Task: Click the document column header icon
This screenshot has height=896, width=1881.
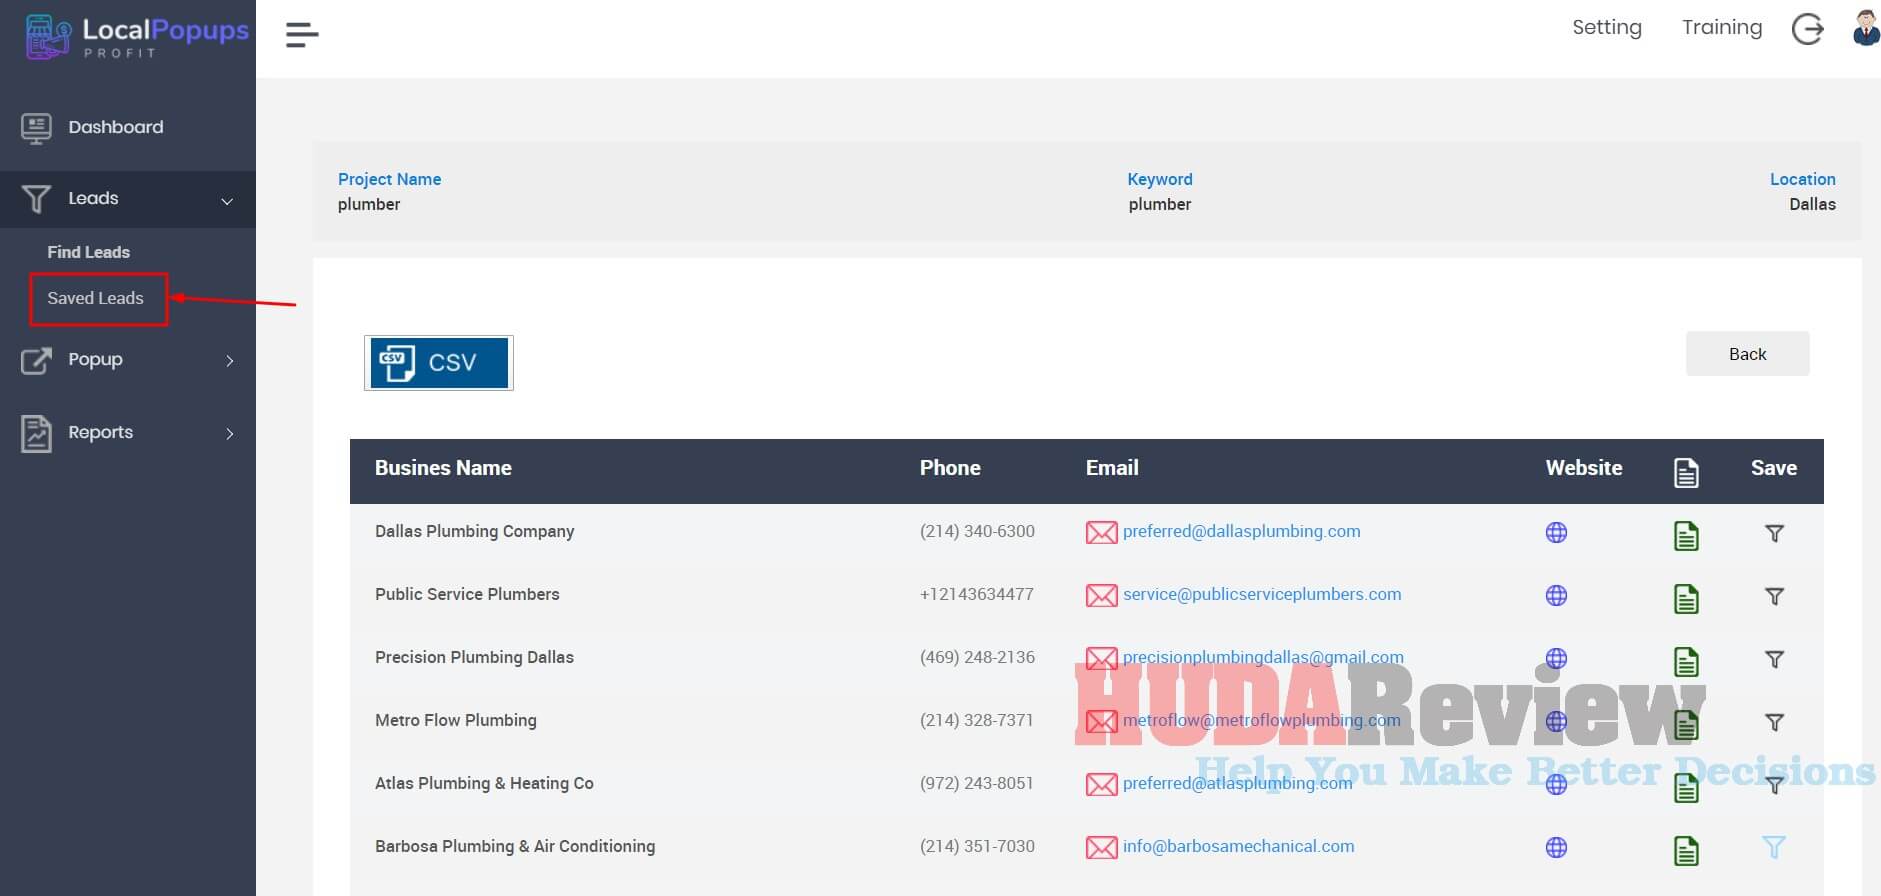Action: click(x=1686, y=472)
